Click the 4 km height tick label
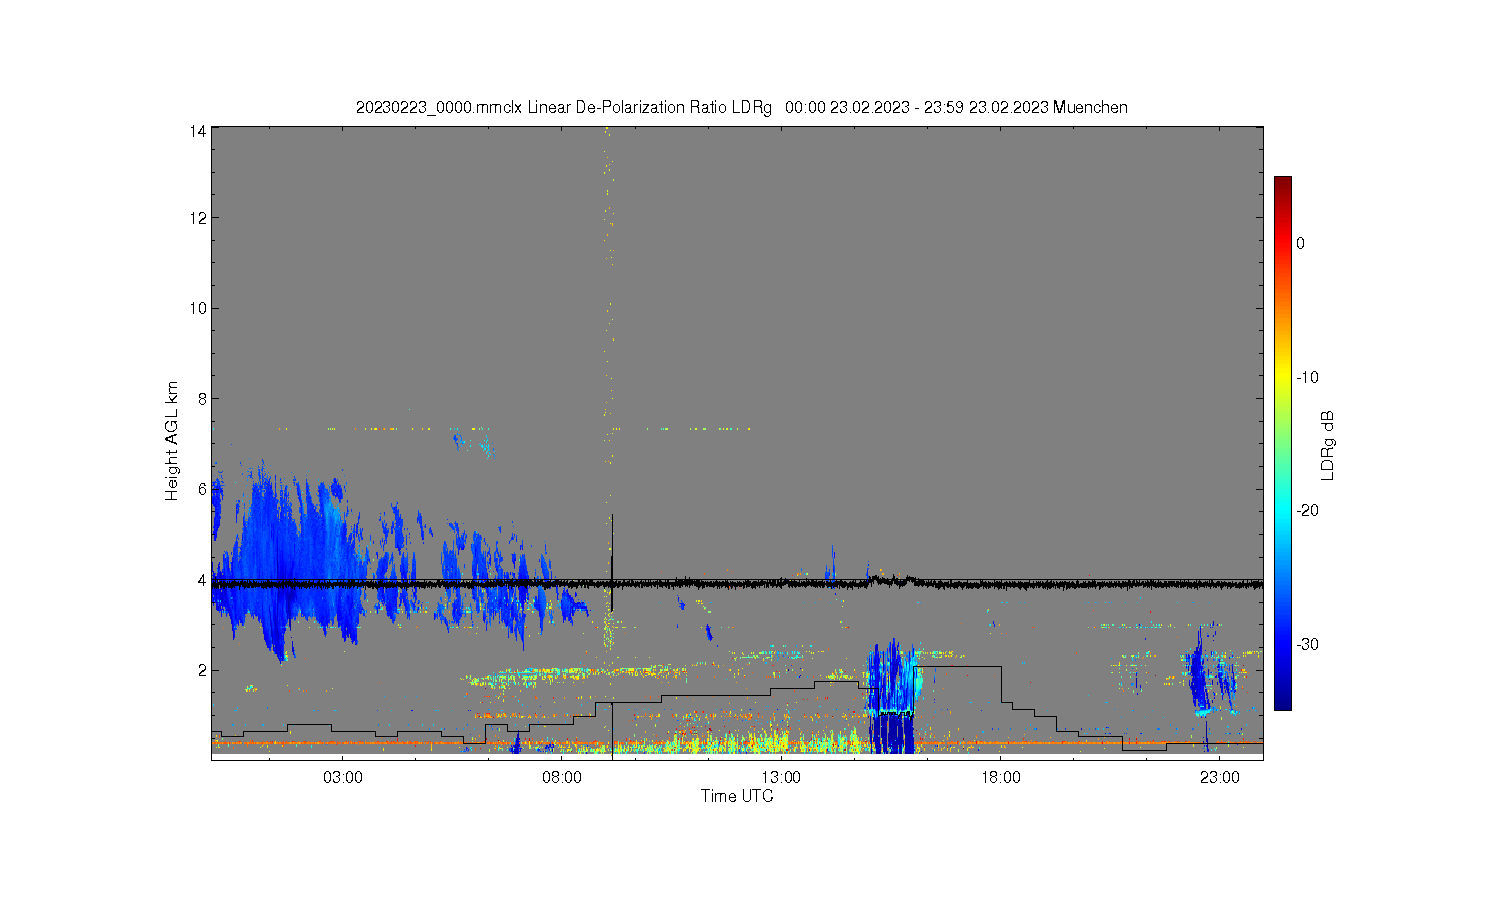This screenshot has height=900, width=1500. tap(202, 580)
